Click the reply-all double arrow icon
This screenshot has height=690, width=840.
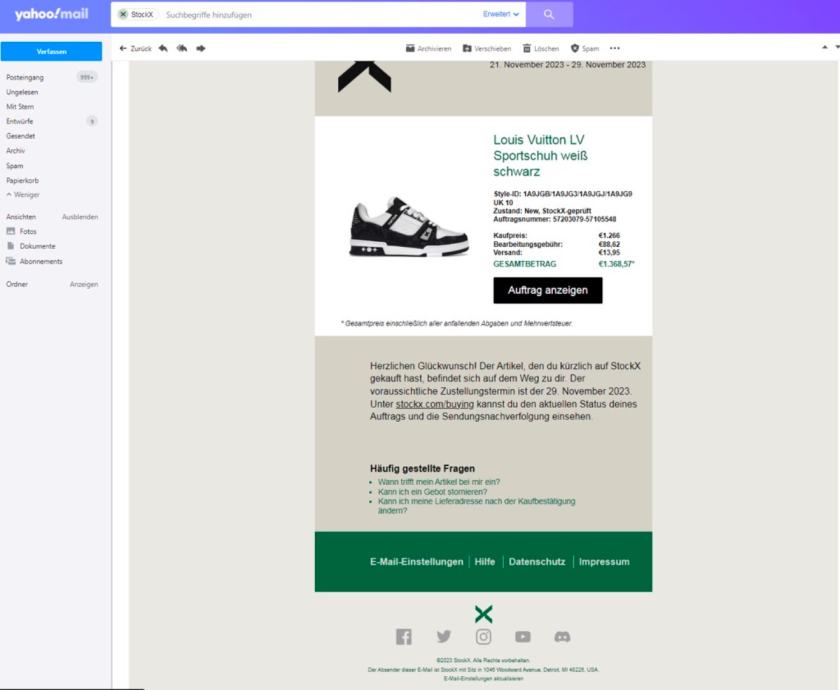pos(182,48)
